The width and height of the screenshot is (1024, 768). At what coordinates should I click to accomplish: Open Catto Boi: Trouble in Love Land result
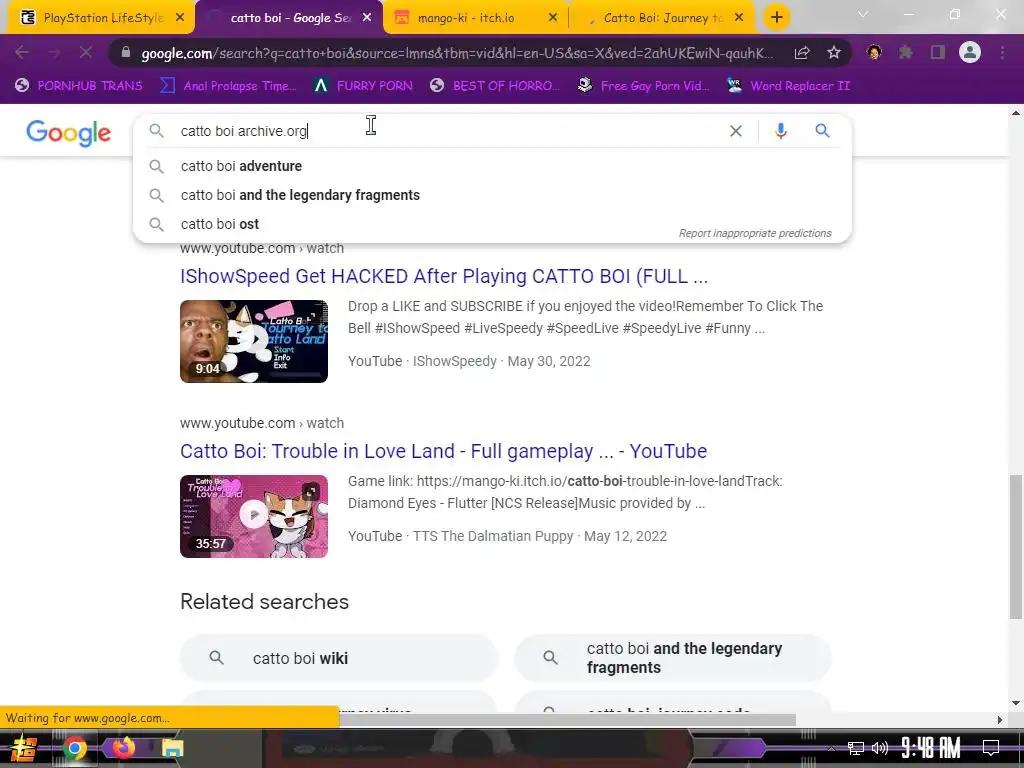tap(443, 451)
